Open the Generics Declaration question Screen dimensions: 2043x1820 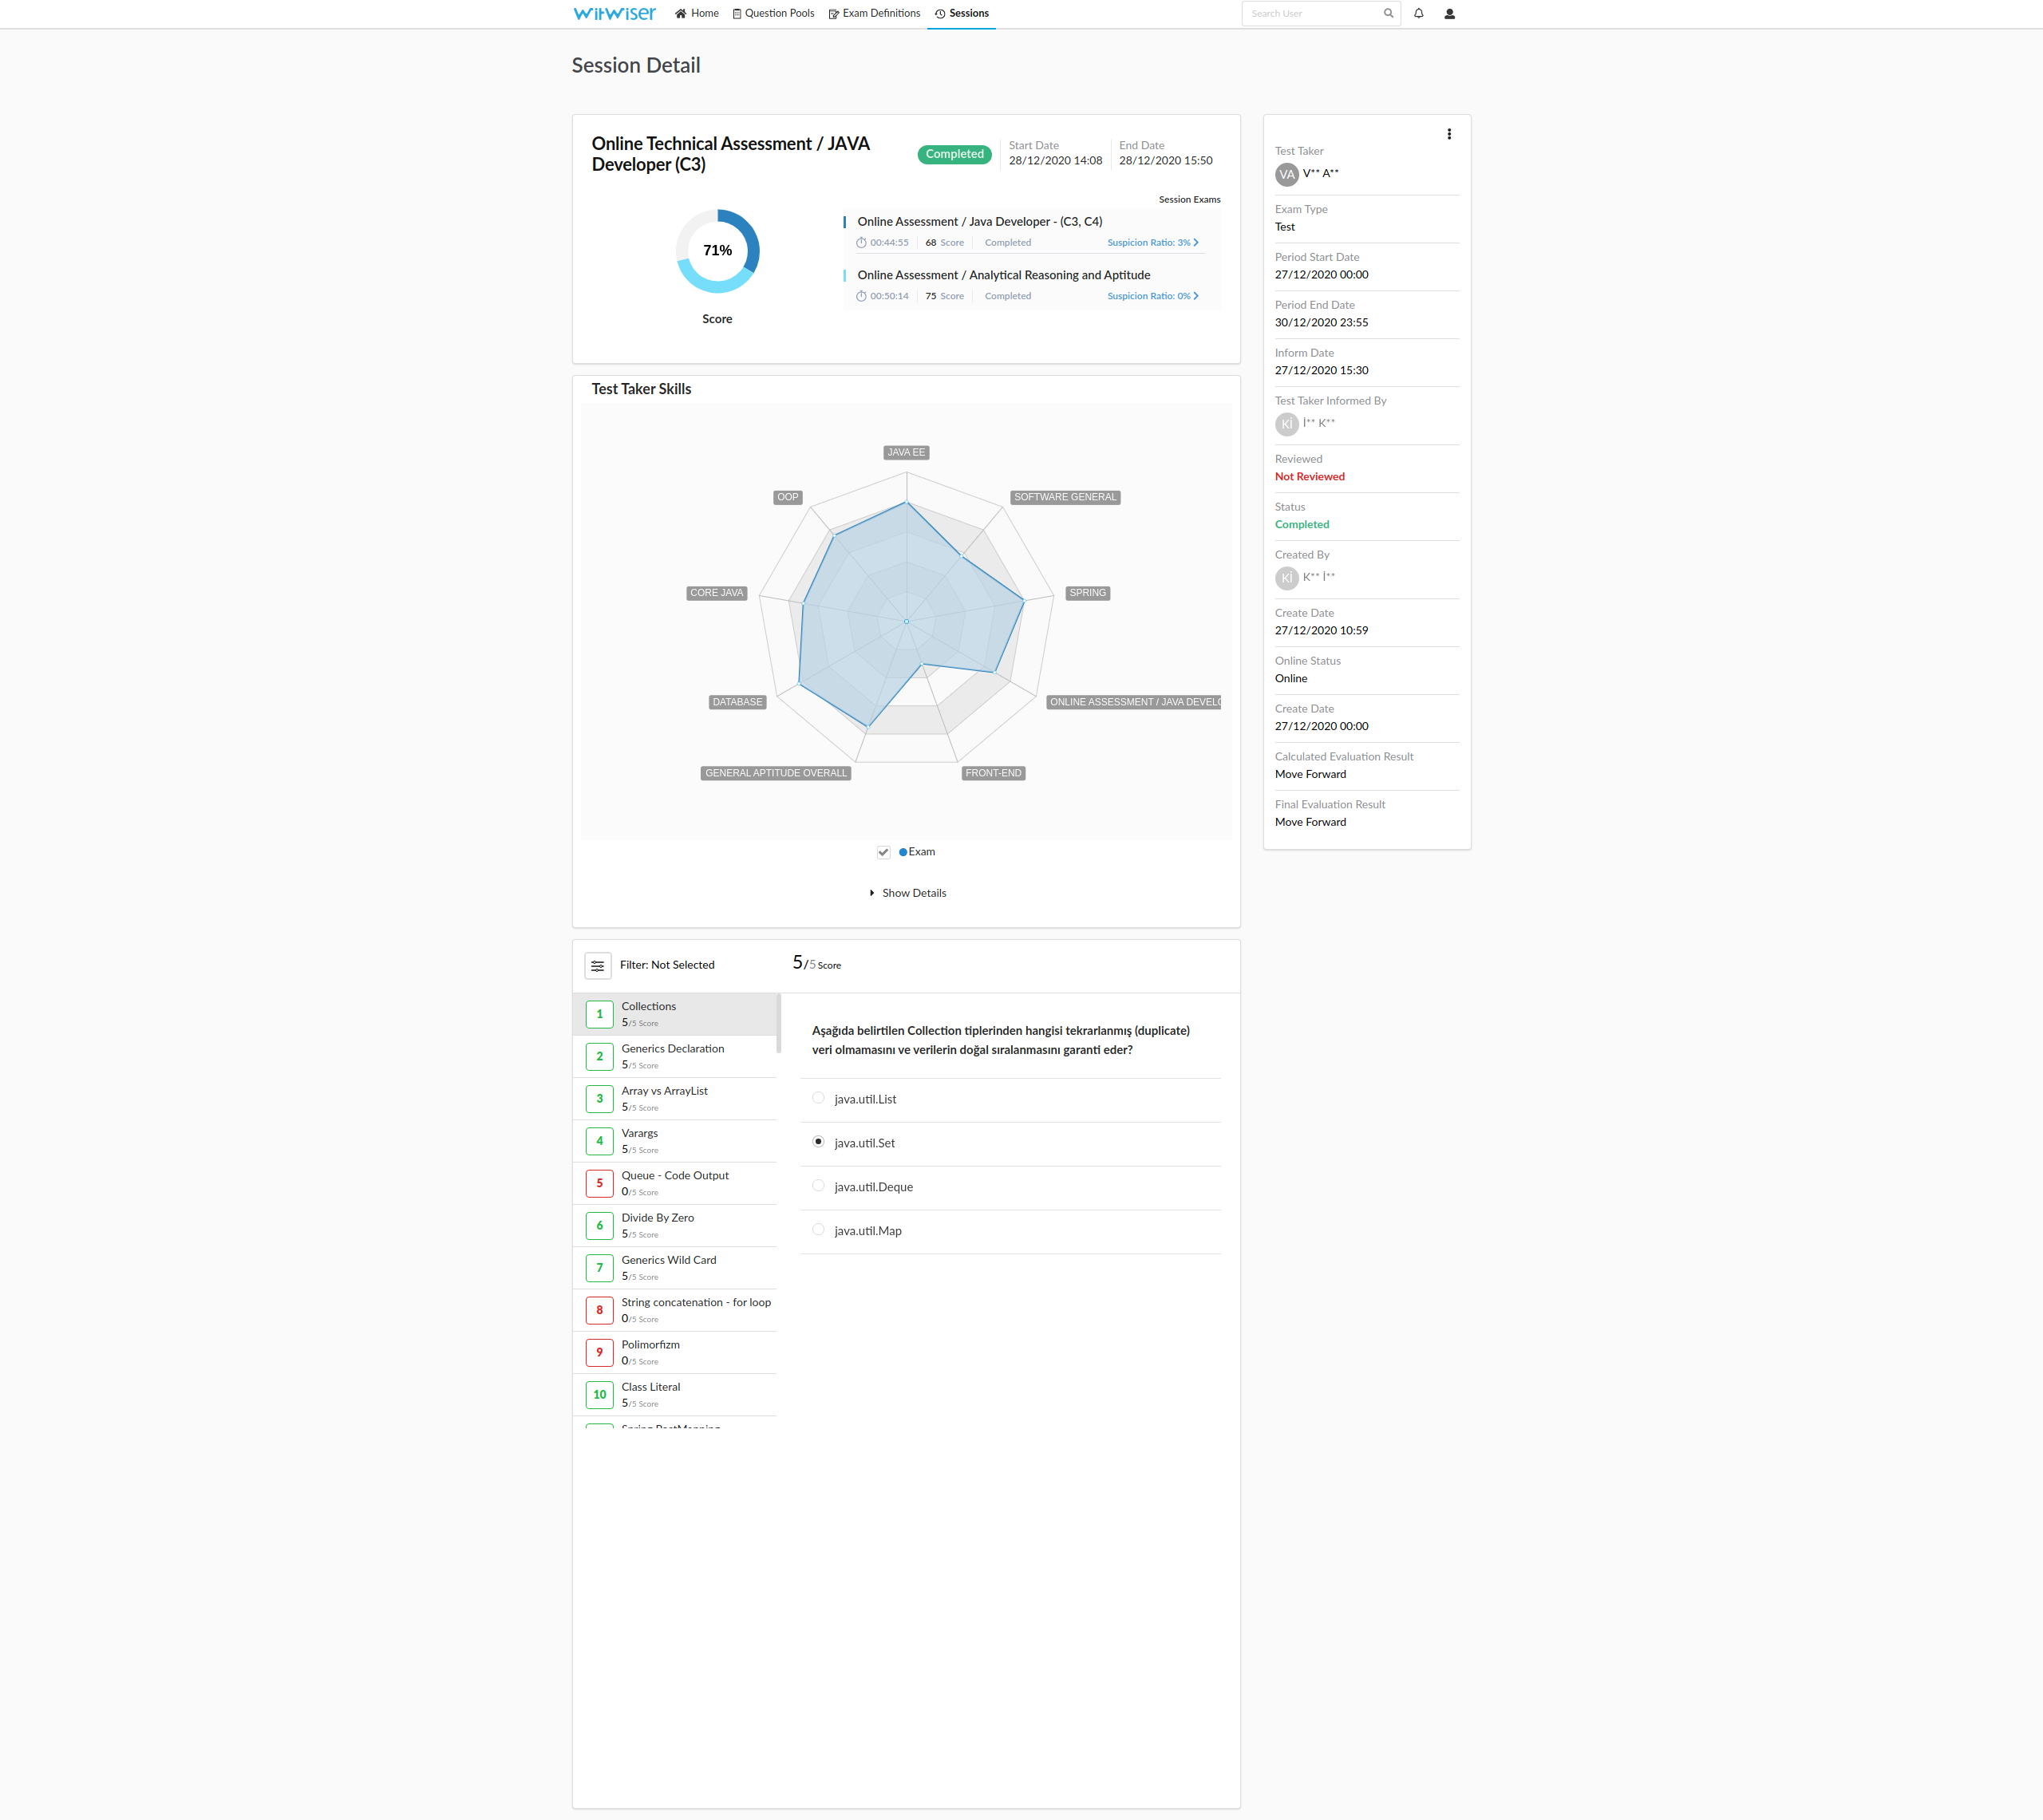672,1049
